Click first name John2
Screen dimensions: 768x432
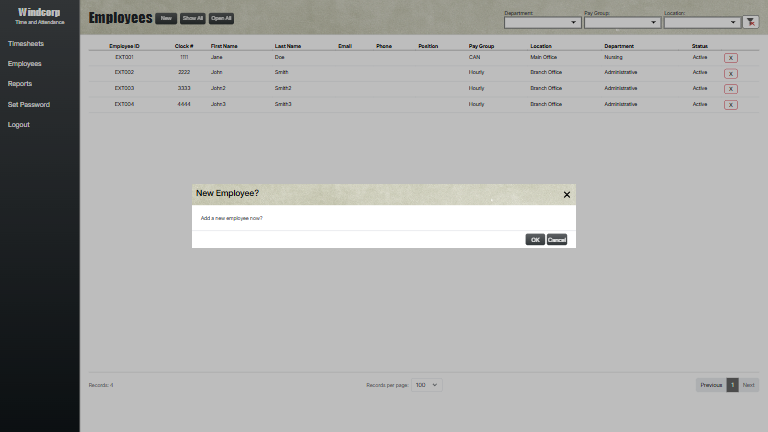218,88
